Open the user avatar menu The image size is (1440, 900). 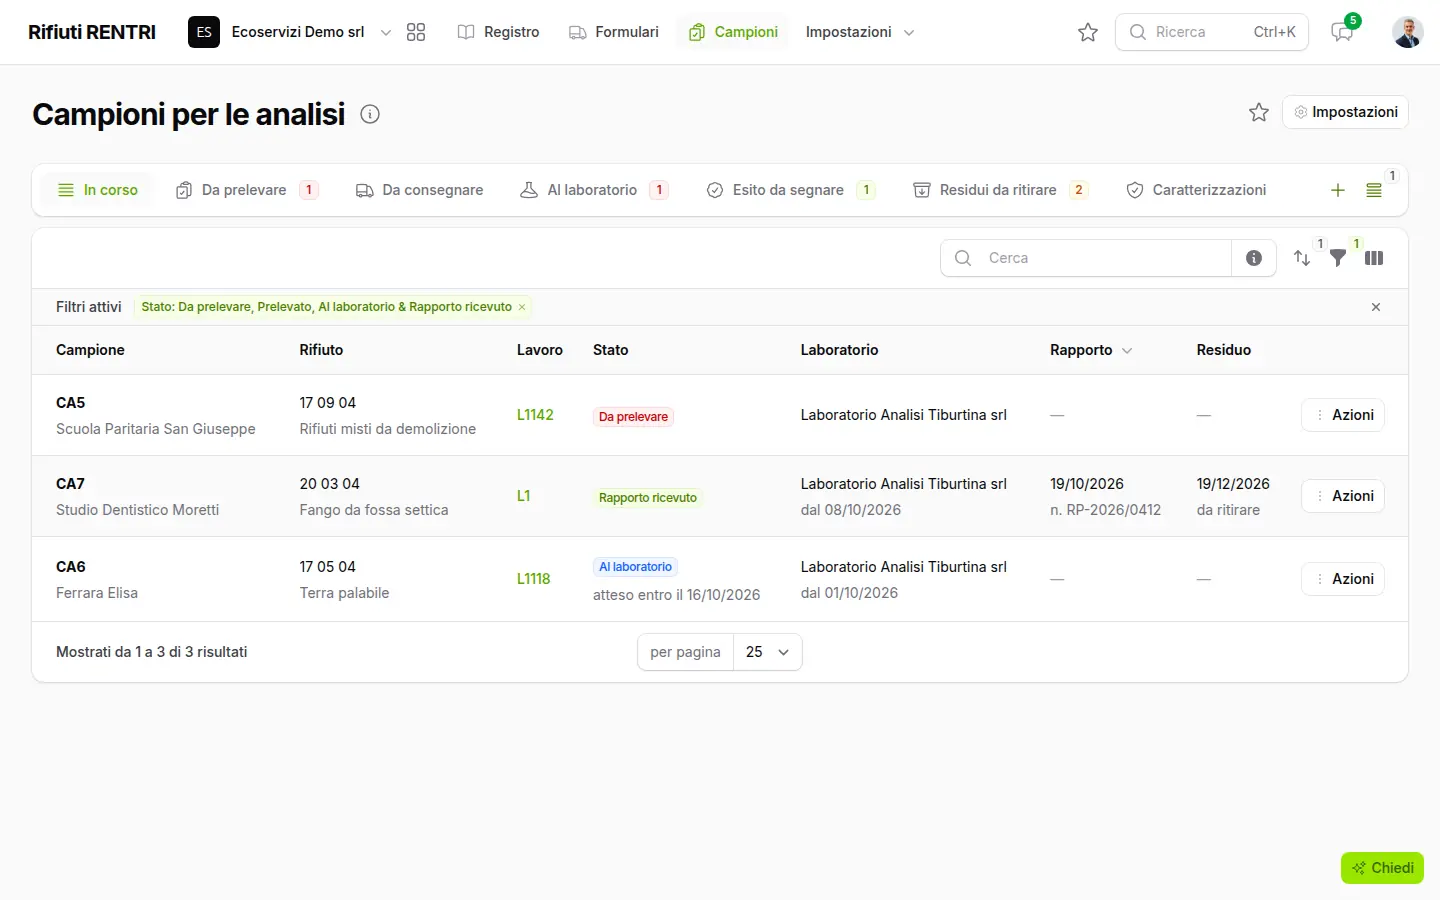[1408, 32]
